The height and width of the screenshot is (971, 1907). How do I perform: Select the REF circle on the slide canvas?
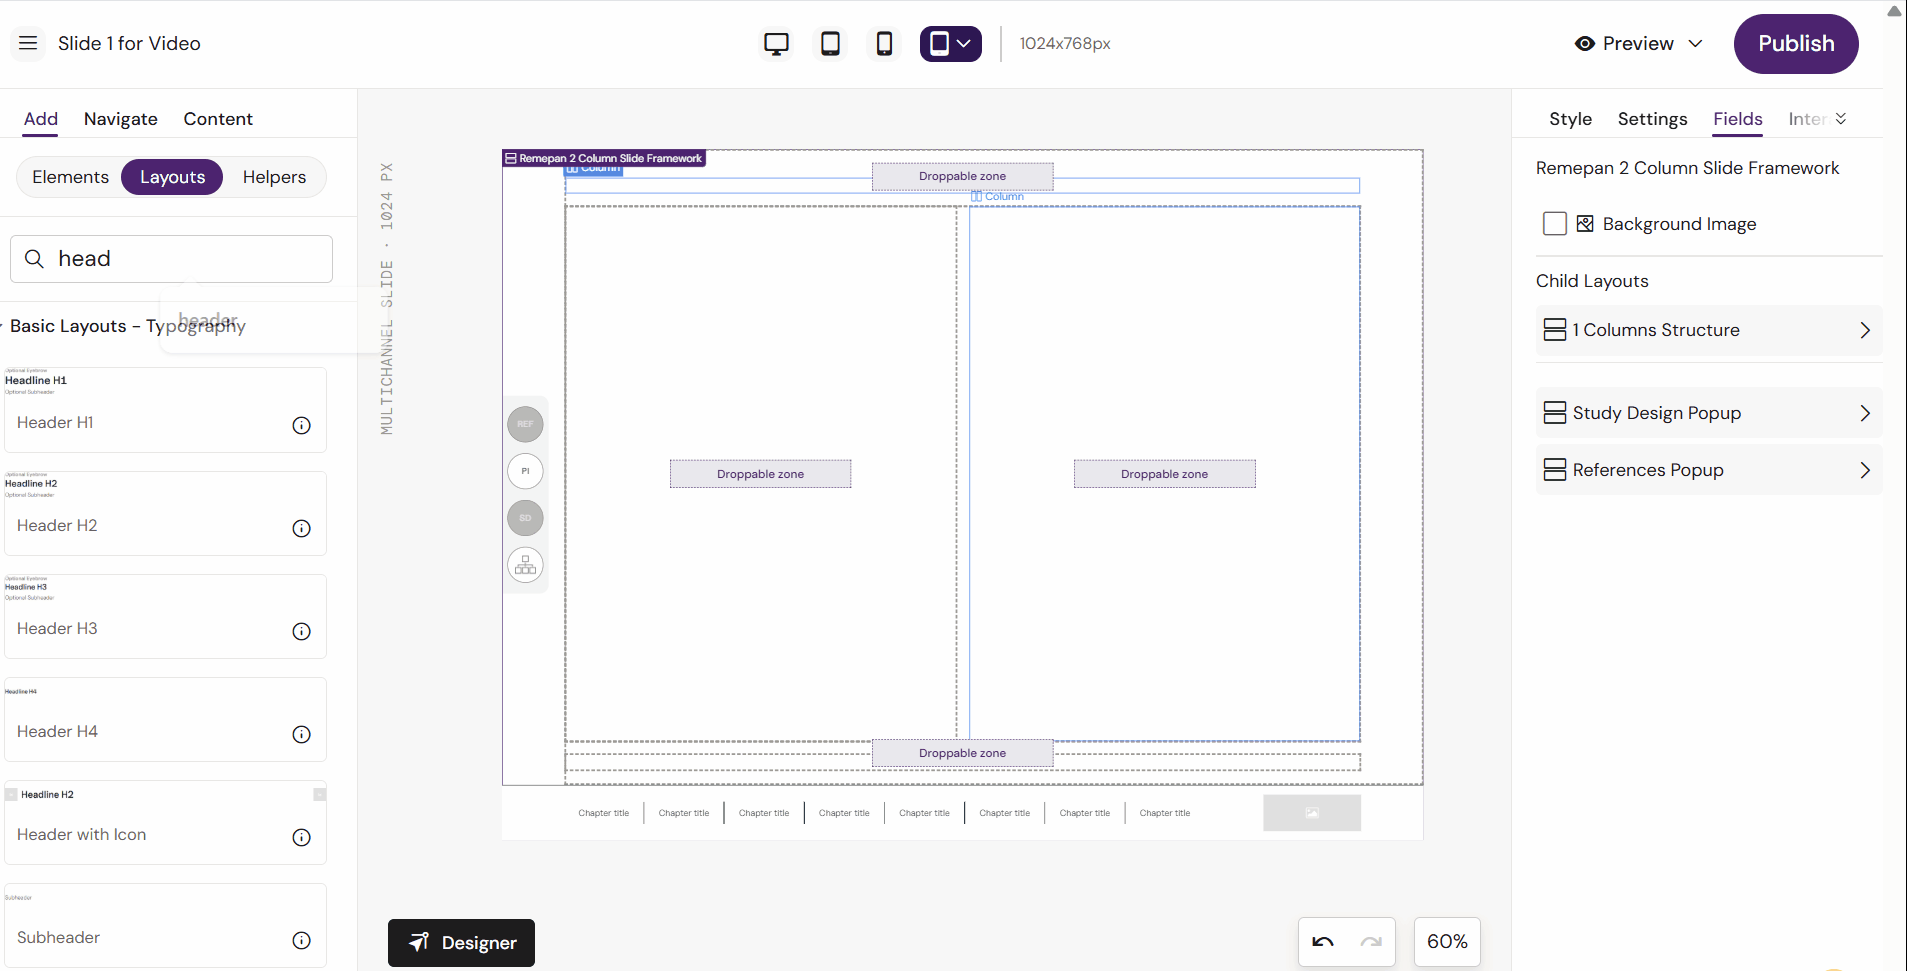pyautogui.click(x=524, y=423)
